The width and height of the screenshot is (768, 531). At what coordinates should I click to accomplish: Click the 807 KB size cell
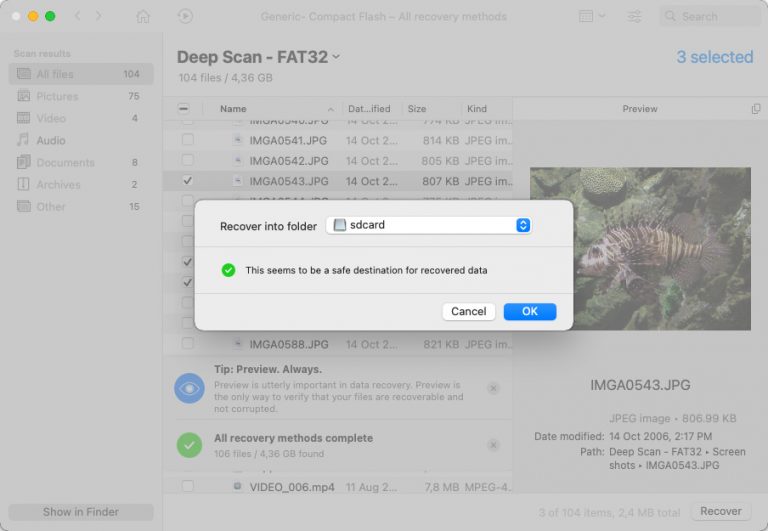point(440,182)
